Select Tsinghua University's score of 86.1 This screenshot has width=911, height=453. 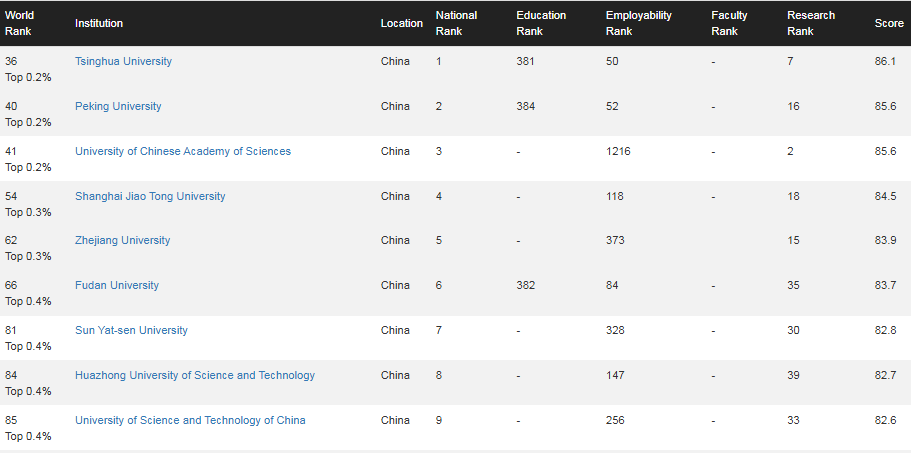tap(885, 61)
